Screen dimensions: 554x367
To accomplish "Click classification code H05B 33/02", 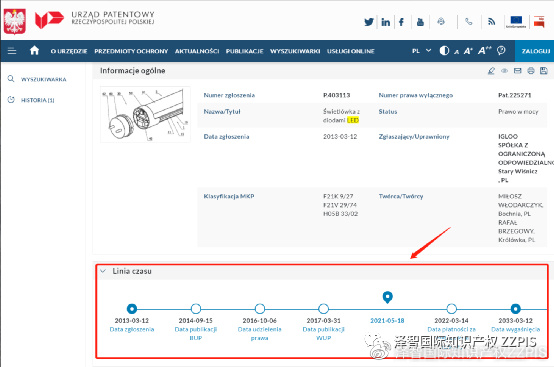I will click(340, 214).
